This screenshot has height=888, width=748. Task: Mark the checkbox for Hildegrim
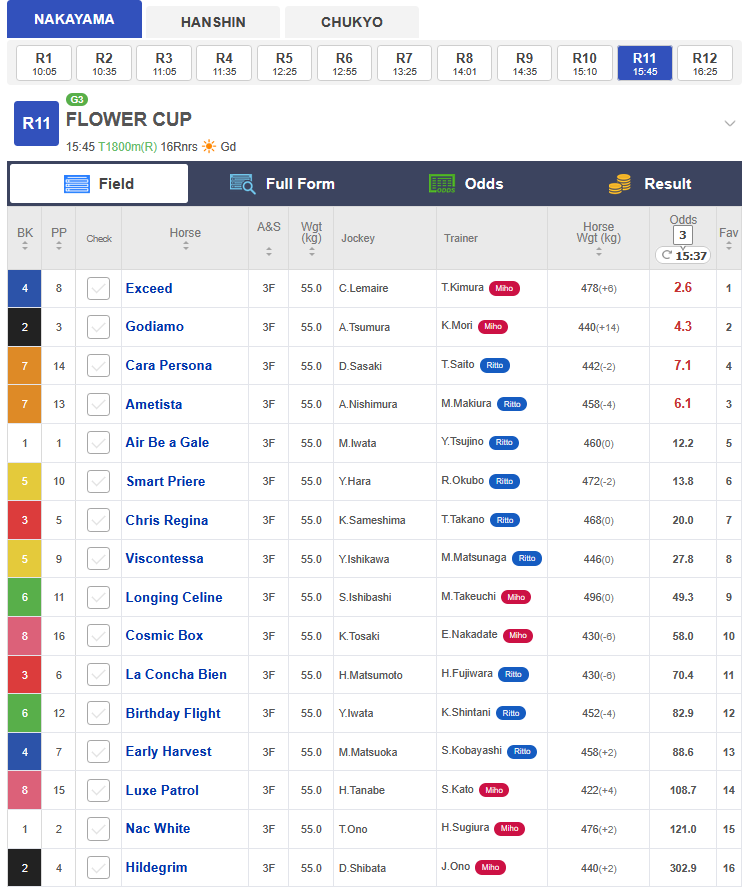pyautogui.click(x=99, y=868)
